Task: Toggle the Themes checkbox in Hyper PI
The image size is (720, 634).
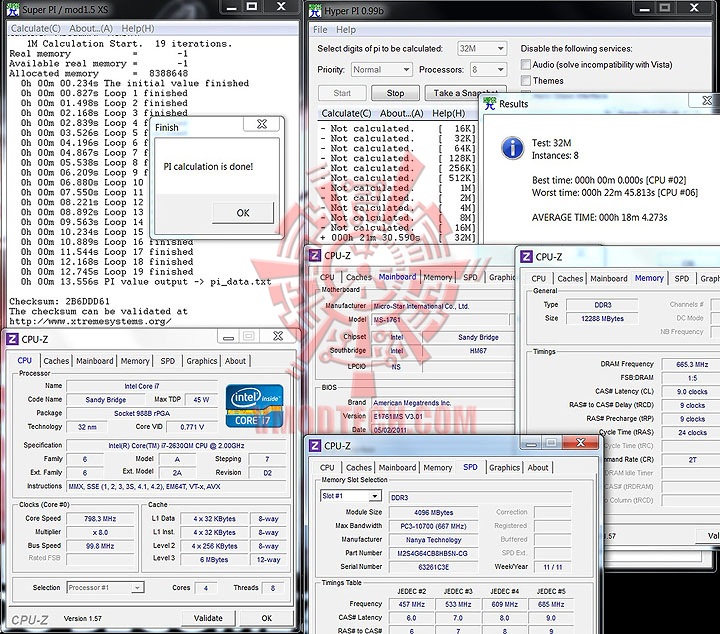Action: (x=526, y=80)
